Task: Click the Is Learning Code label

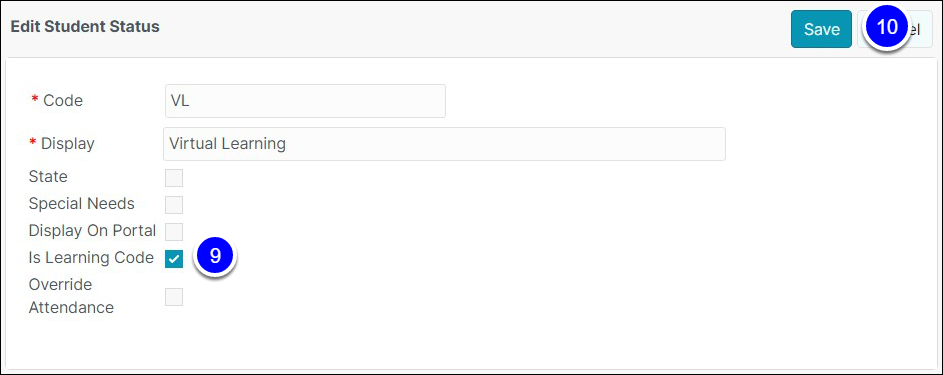Action: coord(91,258)
